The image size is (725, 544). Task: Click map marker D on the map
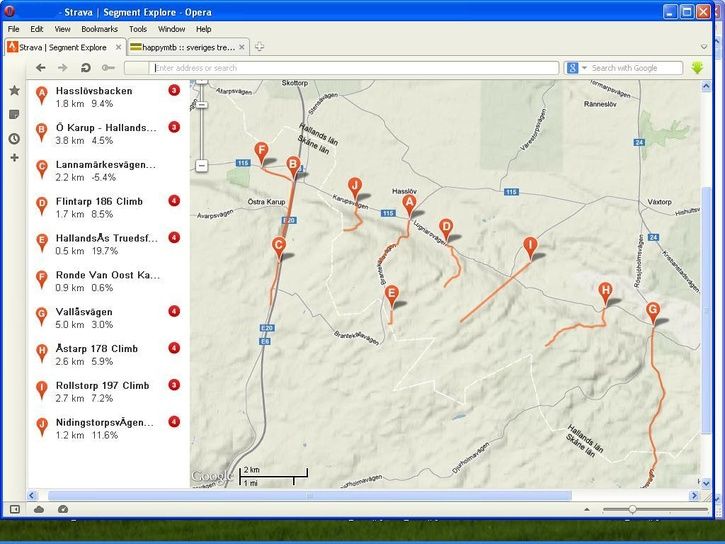point(446,230)
